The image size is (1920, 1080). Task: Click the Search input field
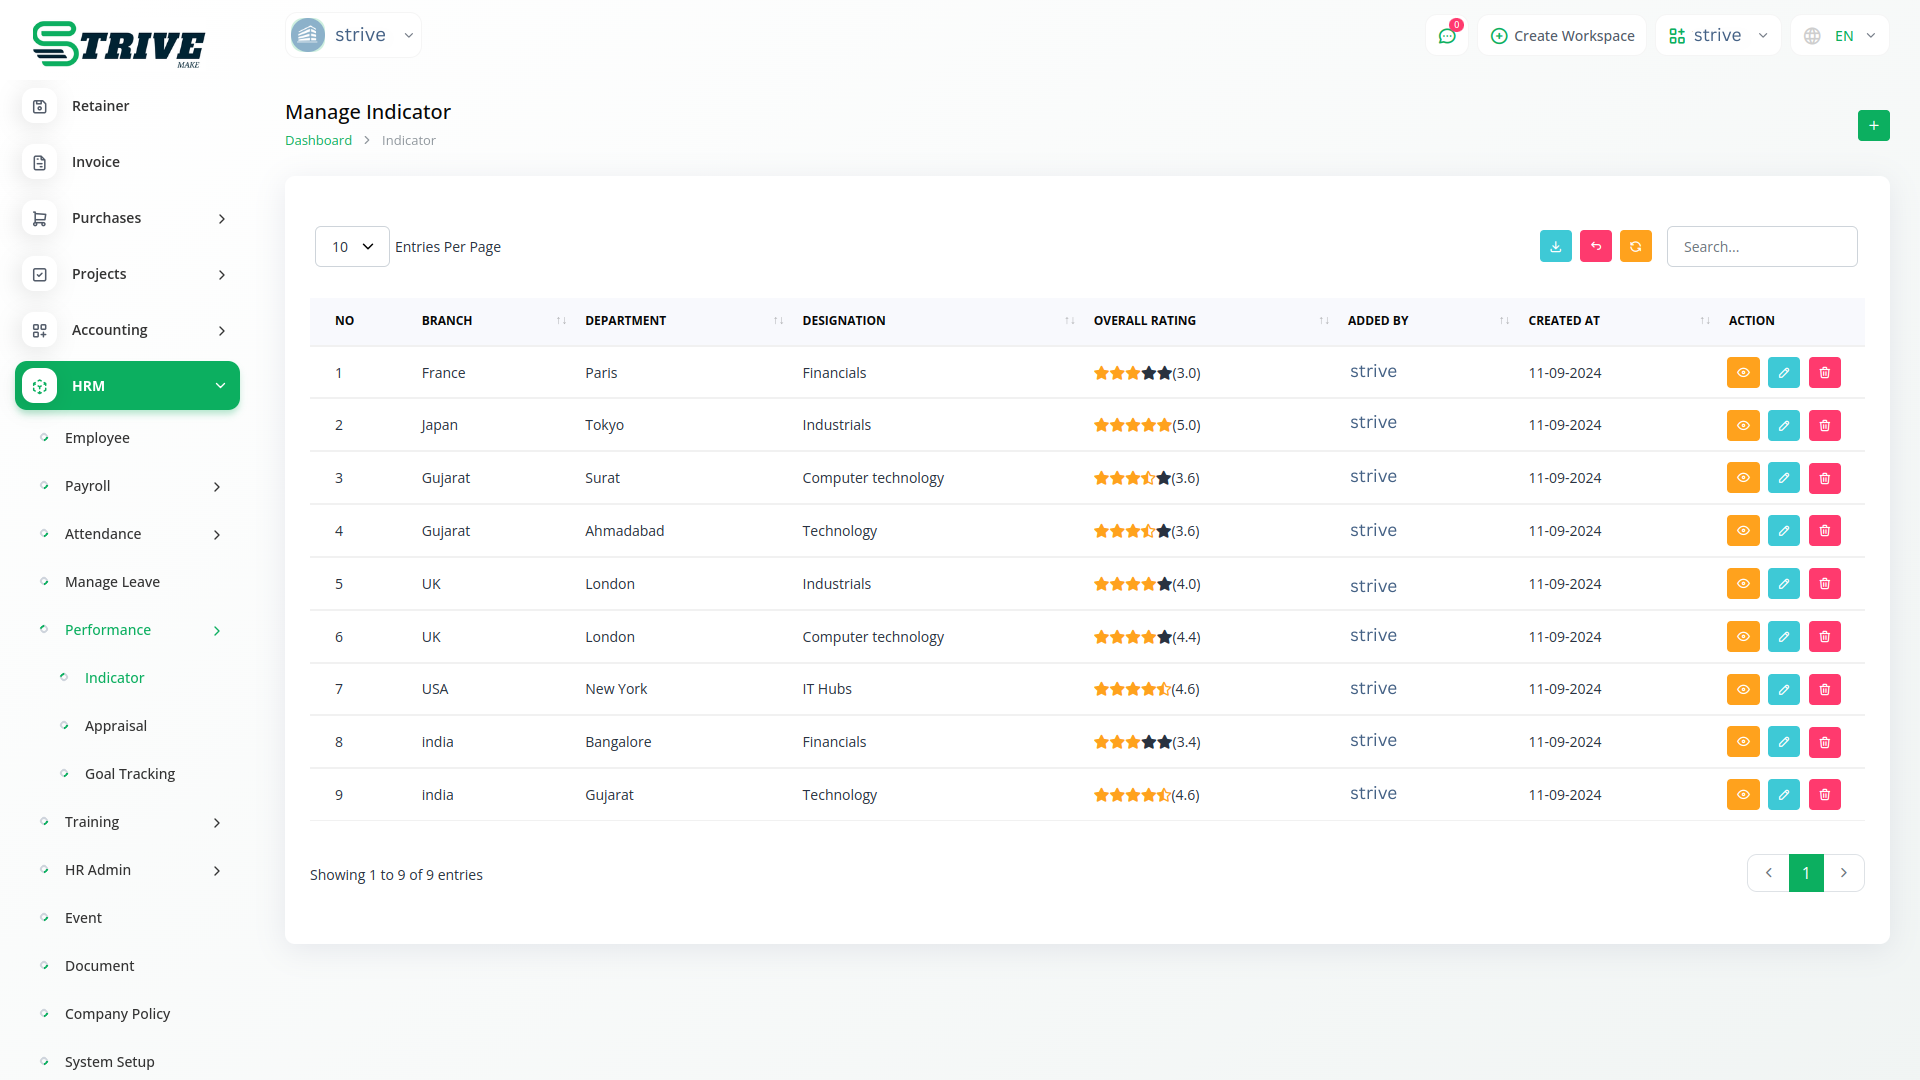tap(1761, 247)
